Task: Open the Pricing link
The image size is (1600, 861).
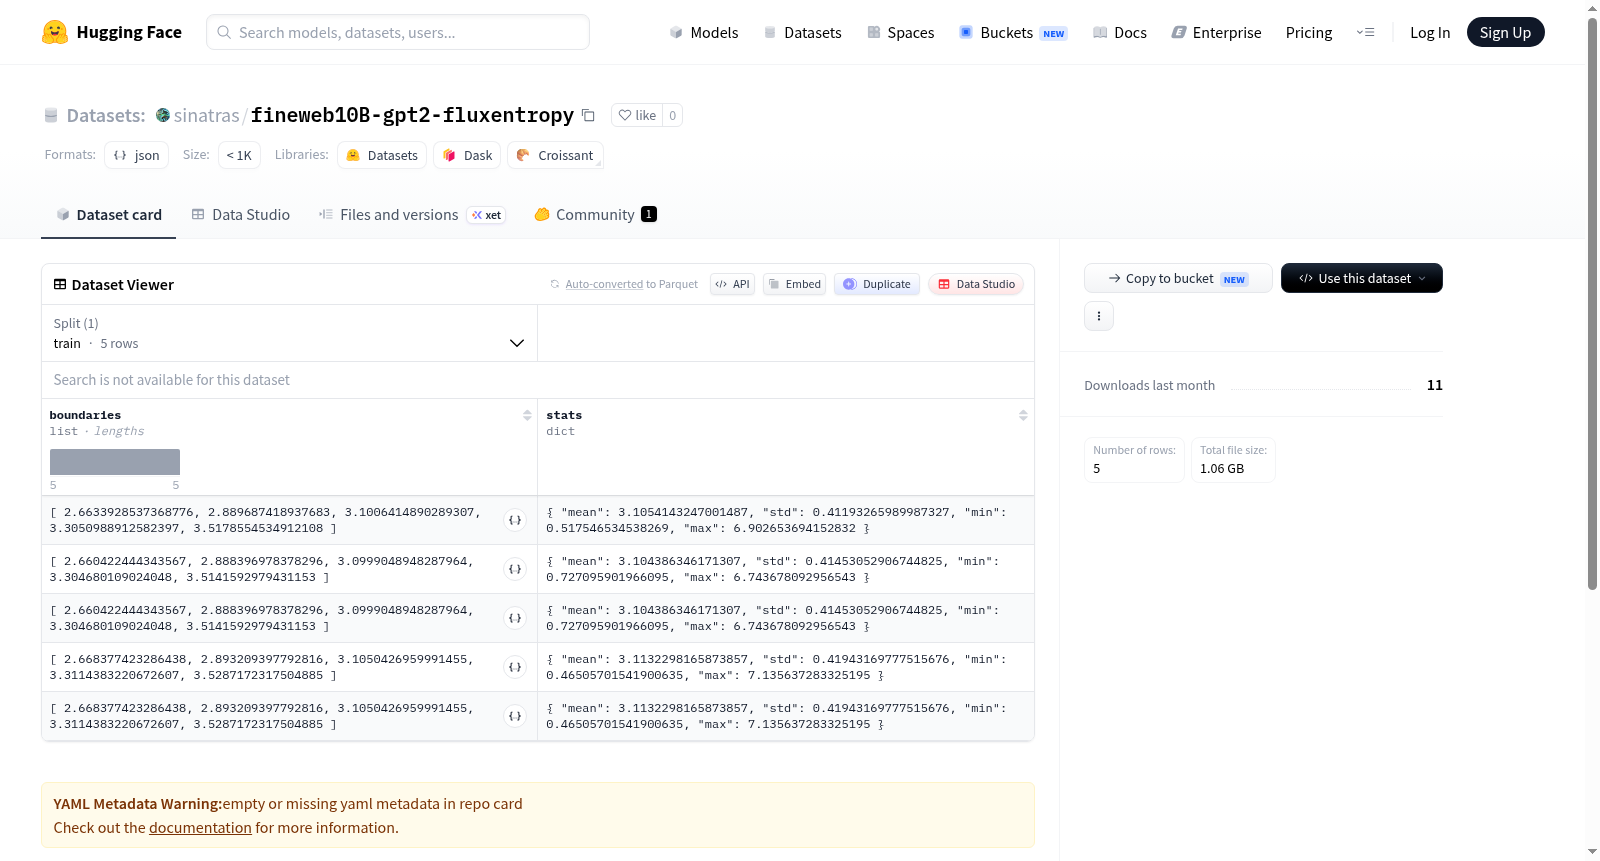Action: pyautogui.click(x=1308, y=33)
